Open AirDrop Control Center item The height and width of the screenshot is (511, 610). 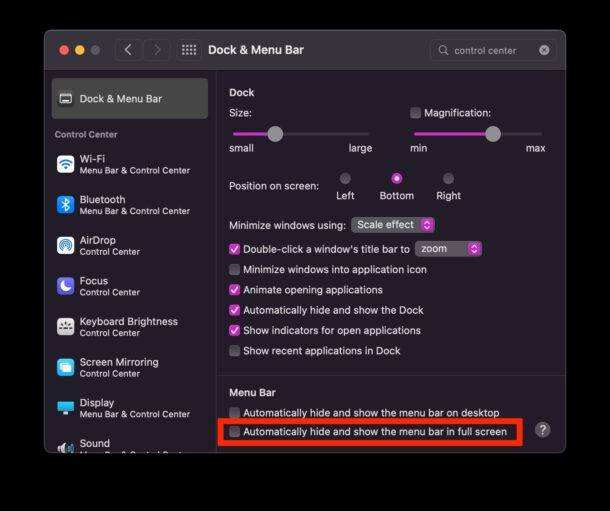(130, 246)
